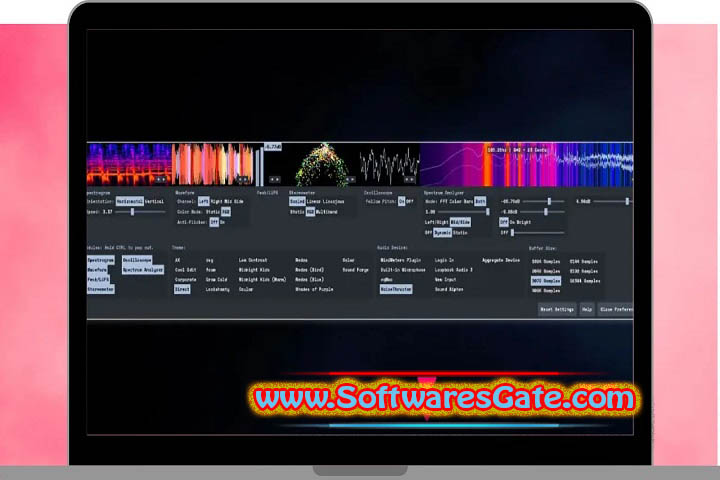The height and width of the screenshot is (480, 720).
Task: Select Bright option in Spectrum Analyzer
Action: (524, 222)
